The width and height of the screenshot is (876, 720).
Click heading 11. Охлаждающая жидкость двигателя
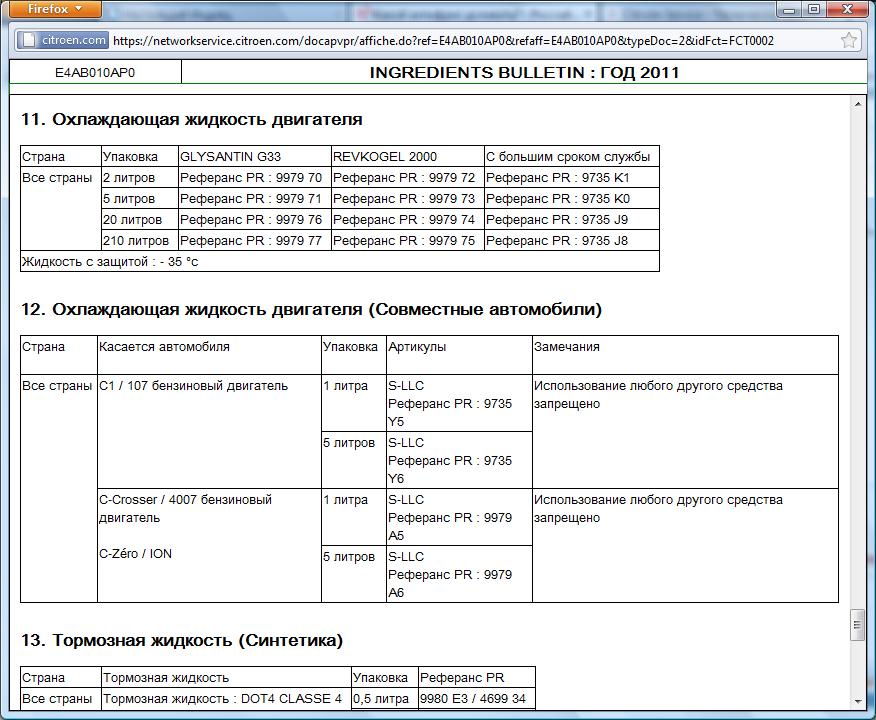(192, 120)
